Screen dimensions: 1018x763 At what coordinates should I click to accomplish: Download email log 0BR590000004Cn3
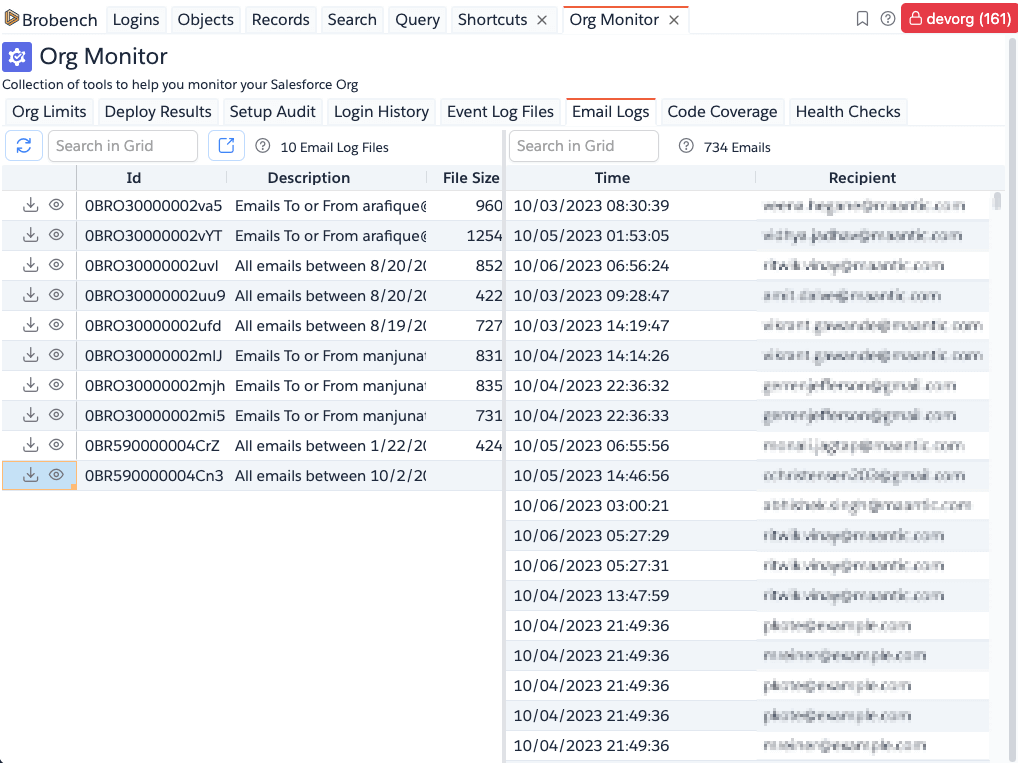tap(31, 475)
